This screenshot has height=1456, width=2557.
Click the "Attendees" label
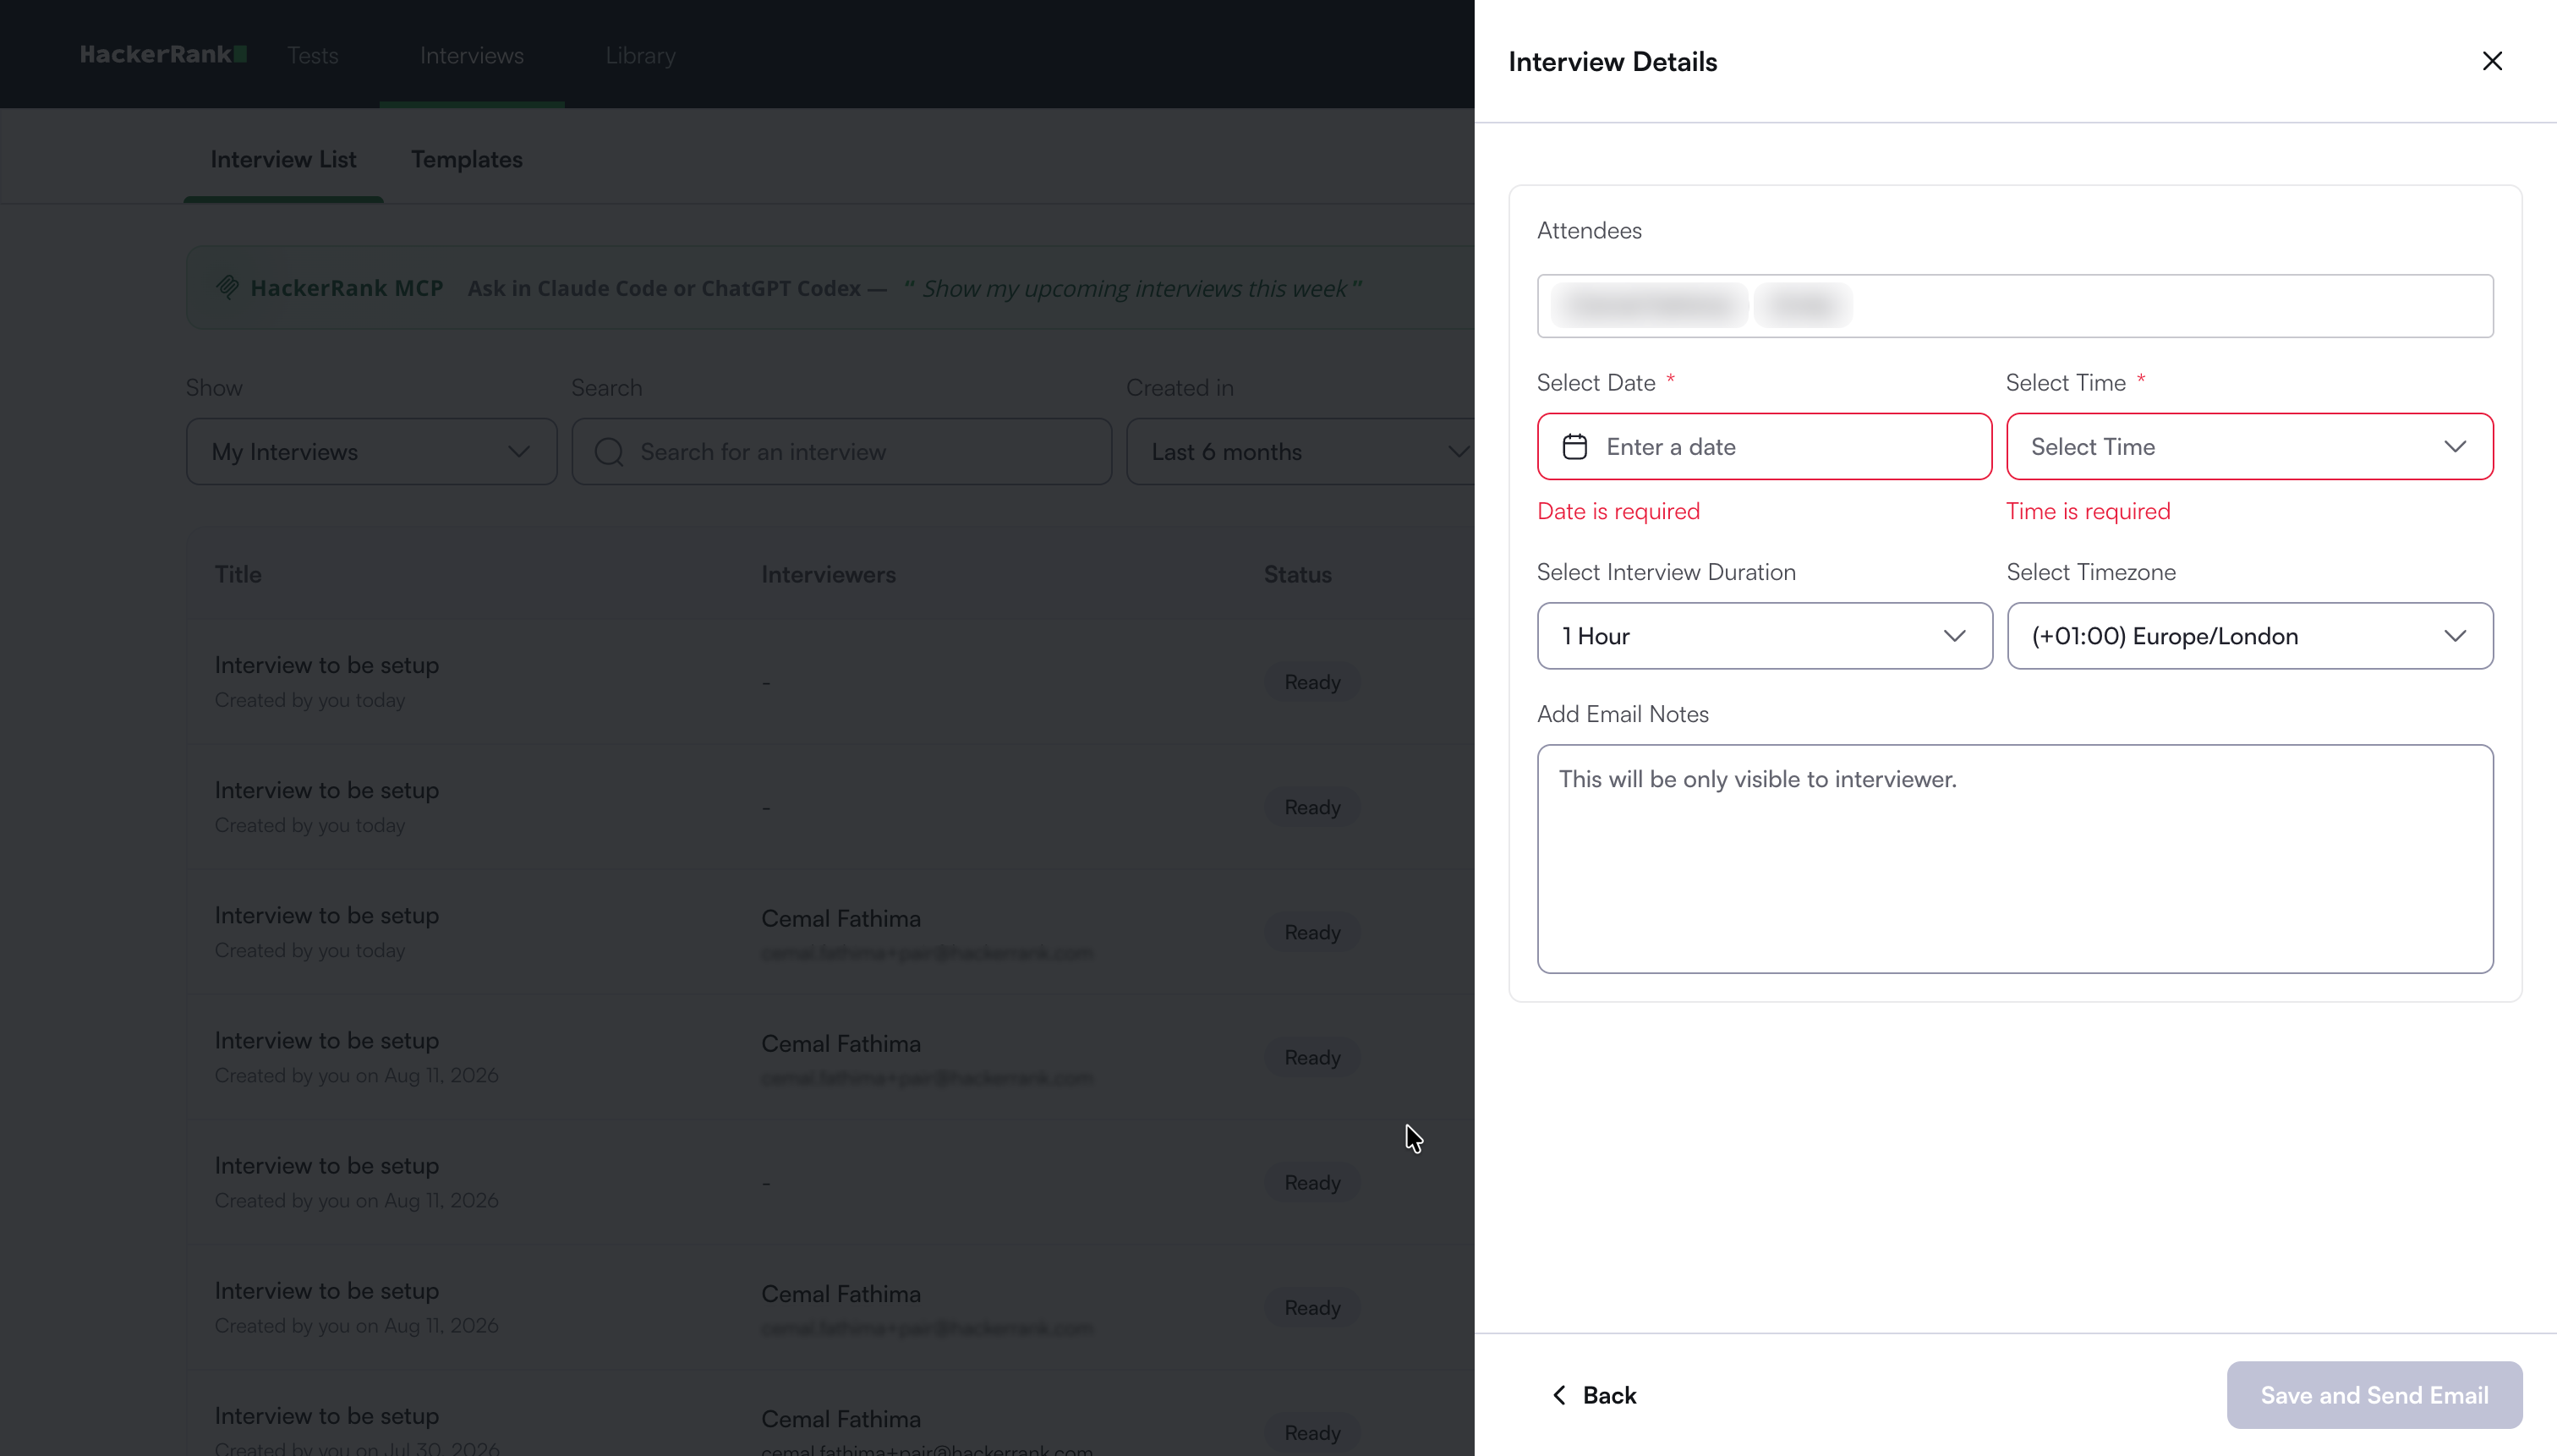coord(1590,230)
